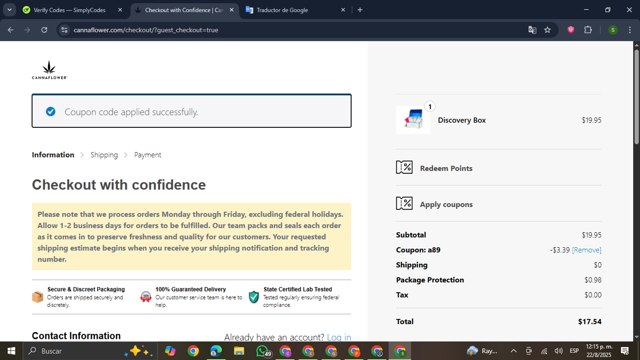Reload the checkout page
This screenshot has height=360, width=640.
click(x=44, y=30)
